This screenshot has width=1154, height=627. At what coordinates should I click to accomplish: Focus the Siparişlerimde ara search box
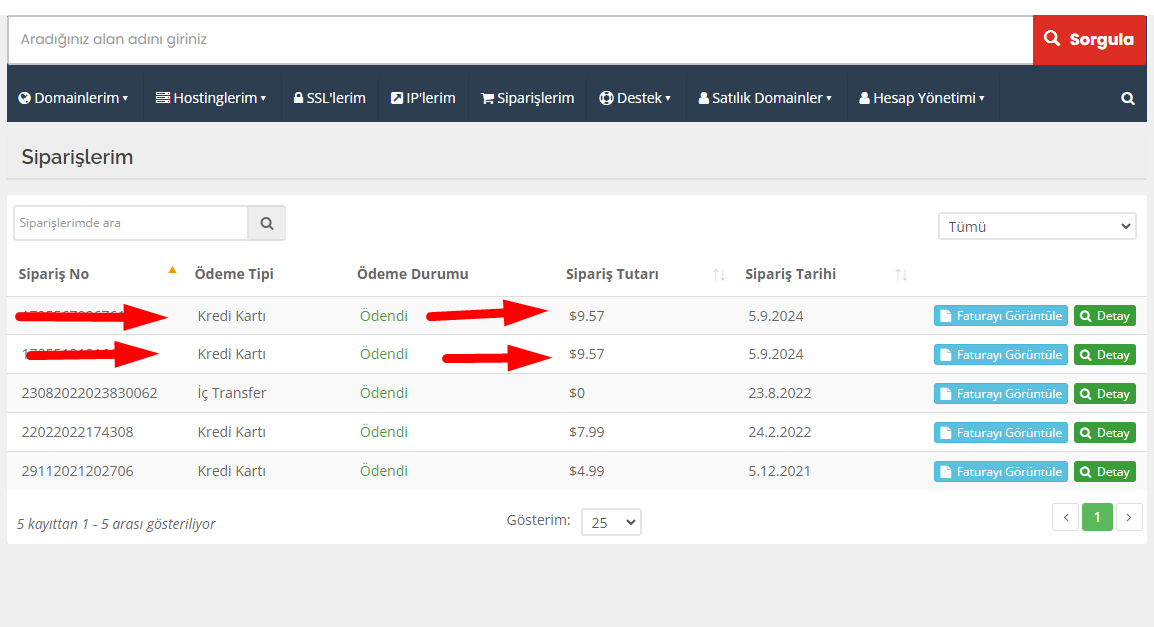[x=131, y=223]
